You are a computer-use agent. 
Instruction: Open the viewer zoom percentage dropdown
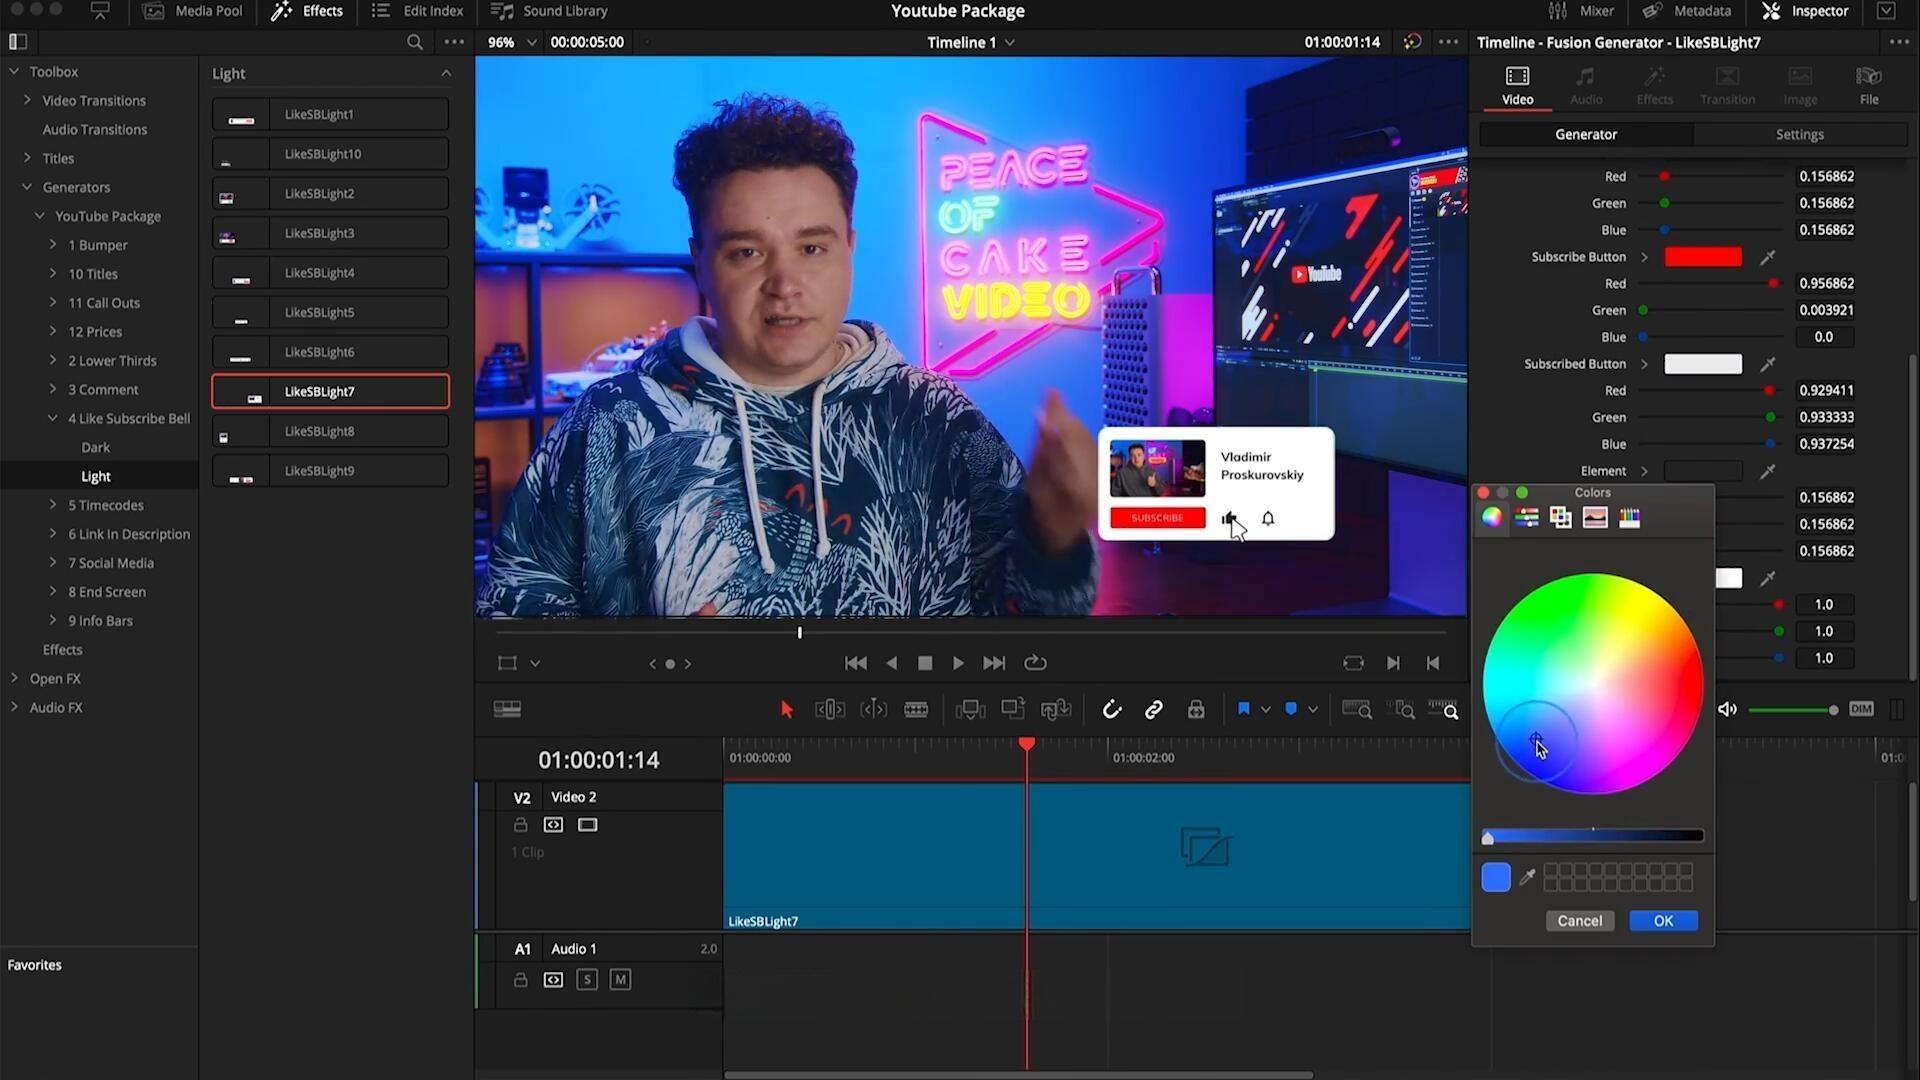[x=531, y=42]
